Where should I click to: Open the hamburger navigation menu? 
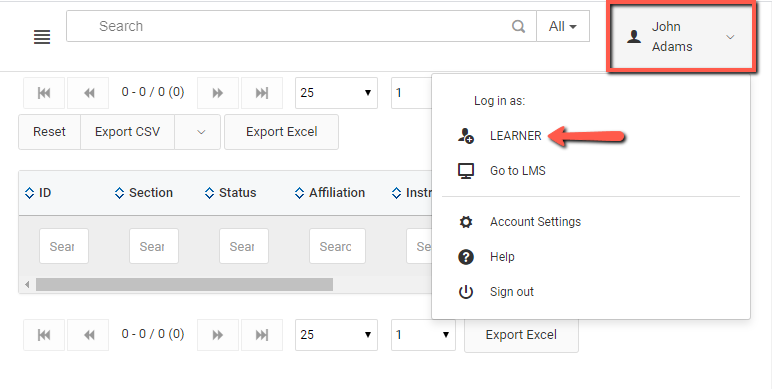point(42,37)
